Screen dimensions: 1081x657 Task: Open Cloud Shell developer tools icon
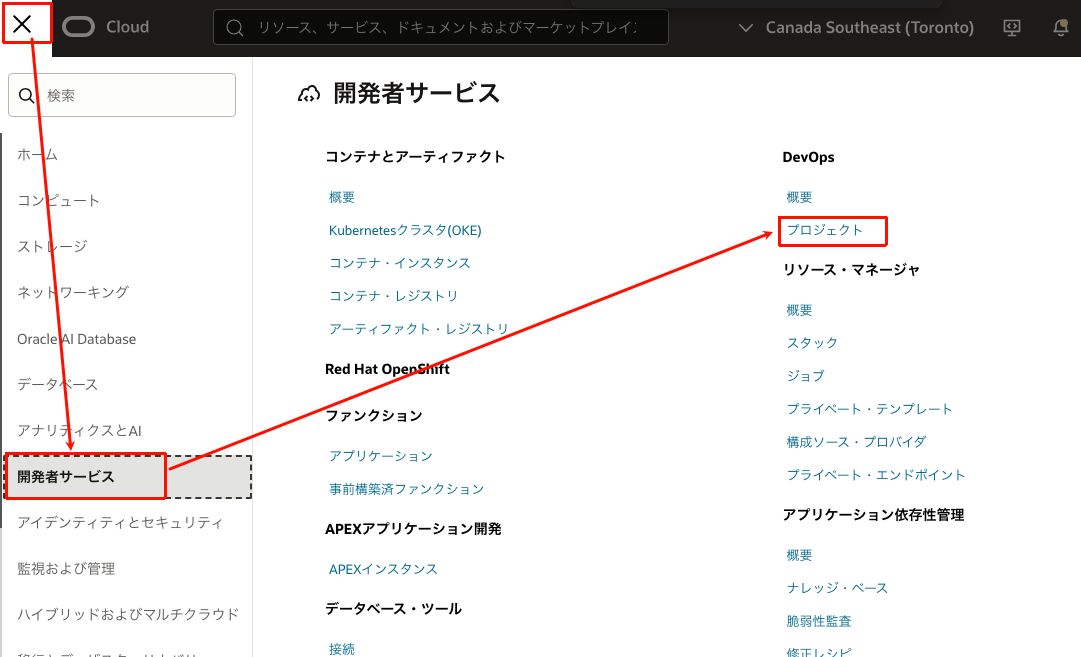[x=1012, y=28]
